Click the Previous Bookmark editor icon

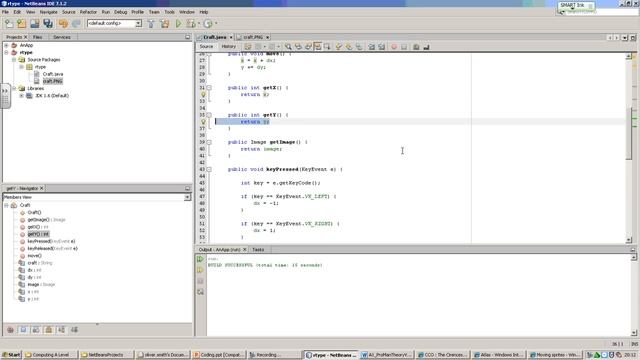coord(338,47)
